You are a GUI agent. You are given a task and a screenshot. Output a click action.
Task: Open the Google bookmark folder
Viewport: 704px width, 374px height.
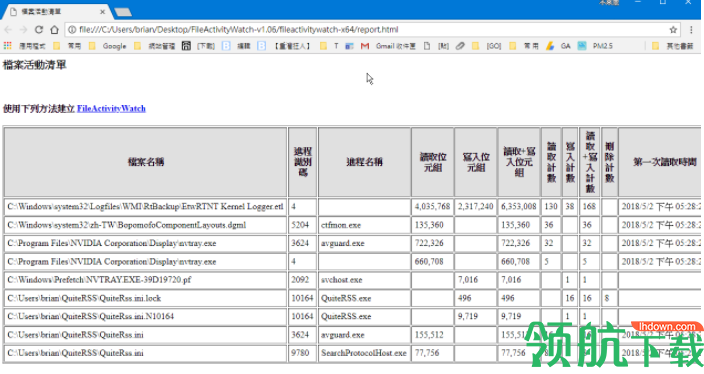(x=108, y=46)
